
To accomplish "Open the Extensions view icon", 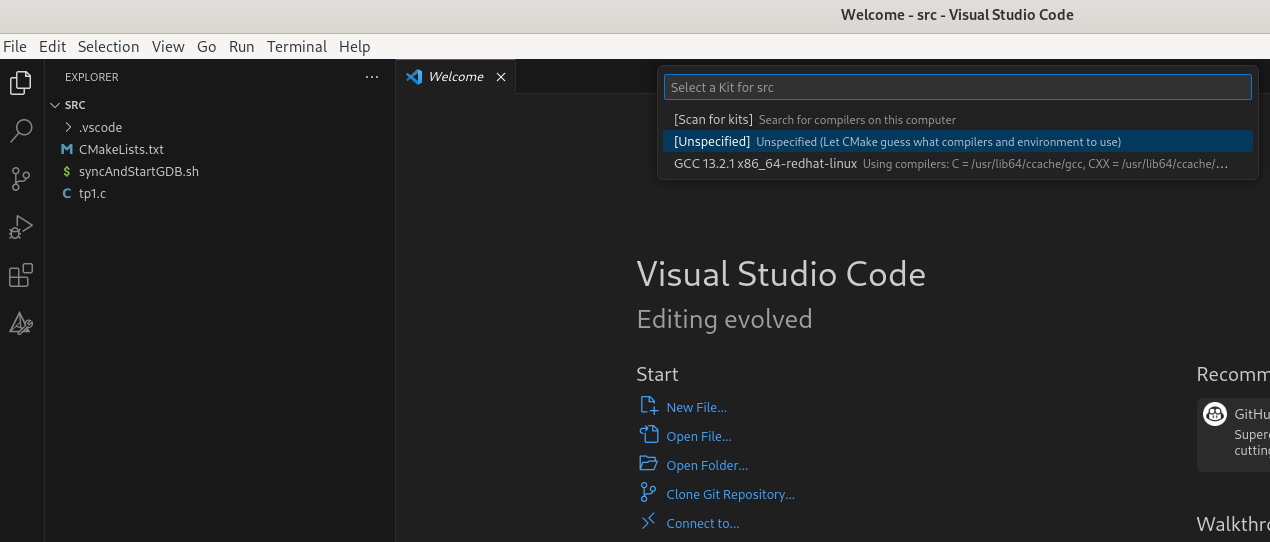I will [21, 275].
